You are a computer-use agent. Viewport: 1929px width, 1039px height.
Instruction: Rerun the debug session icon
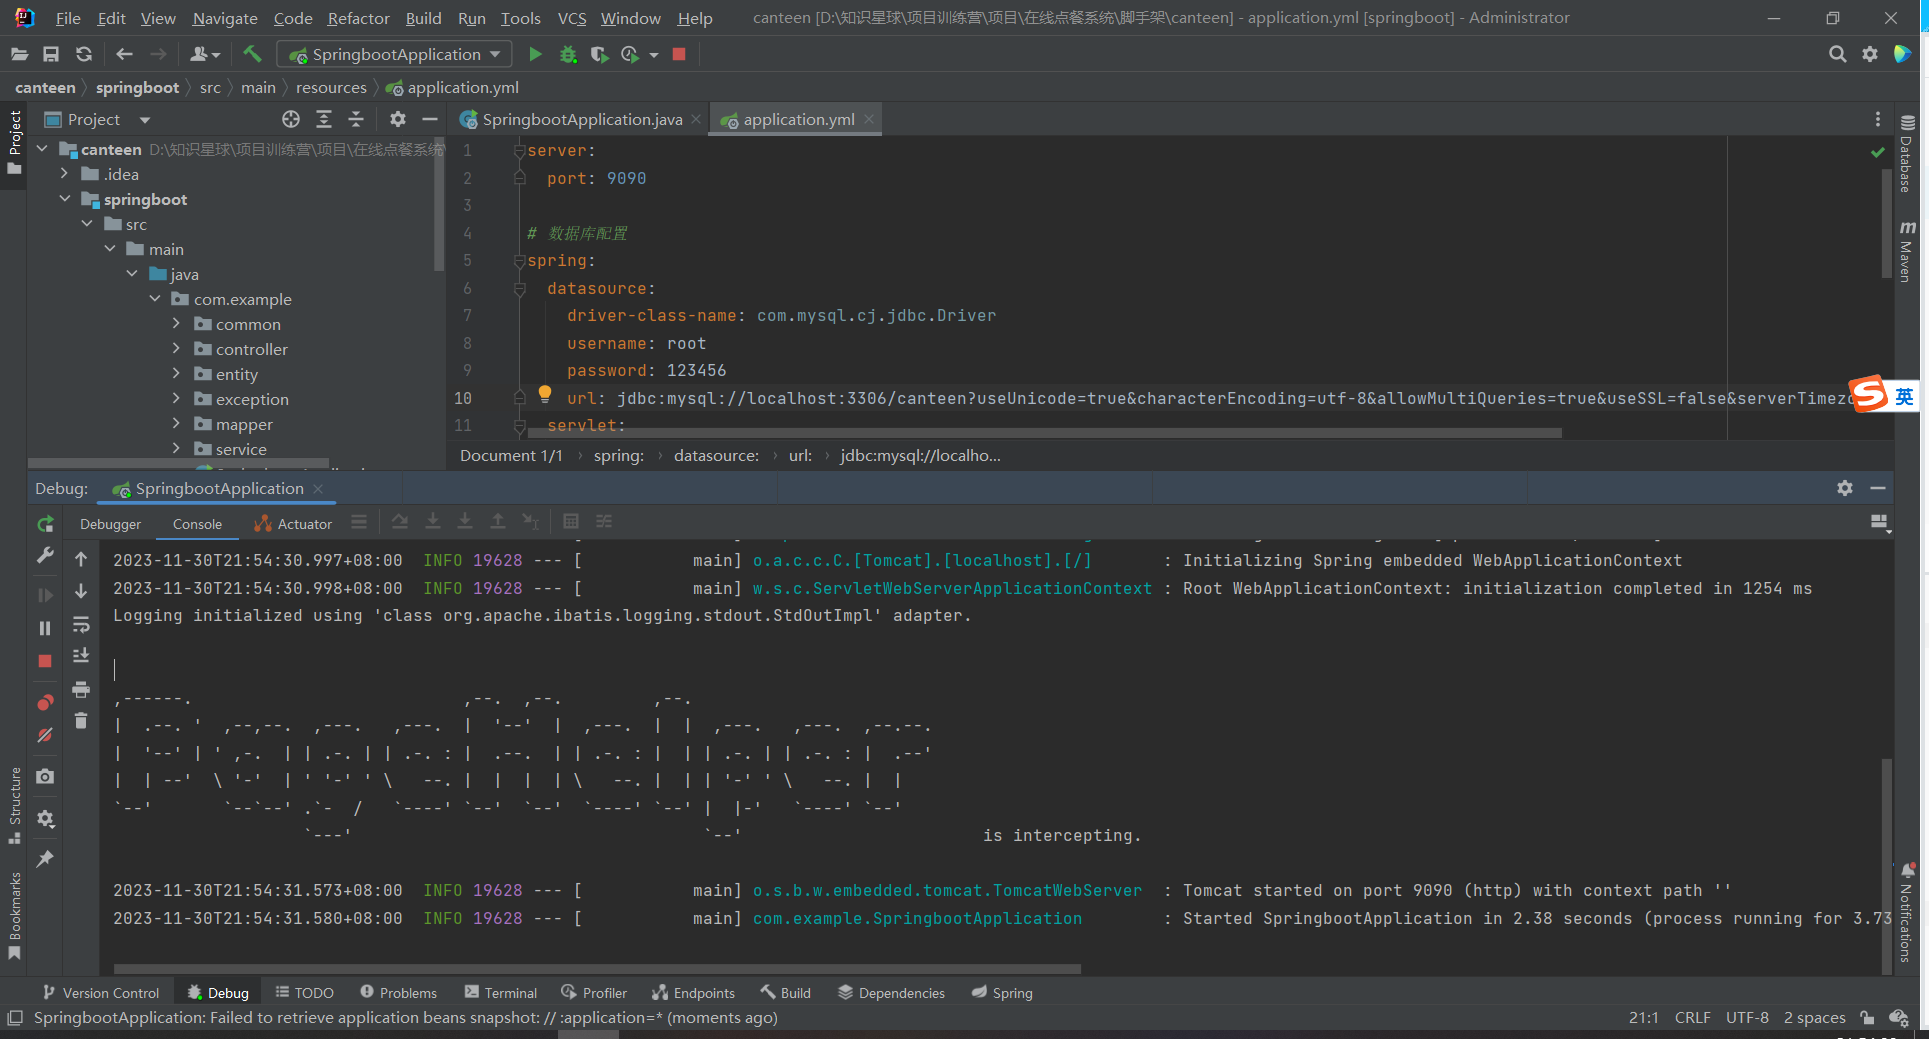(45, 523)
